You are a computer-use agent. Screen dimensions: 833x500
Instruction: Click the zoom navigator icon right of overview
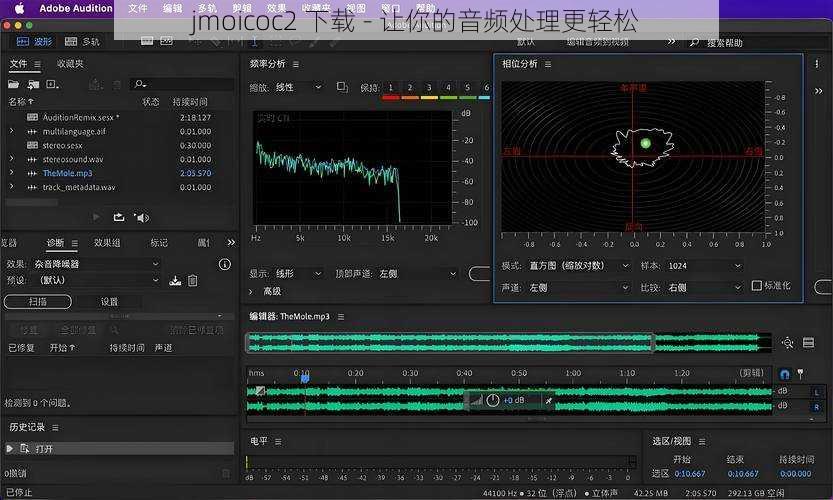click(x=788, y=343)
